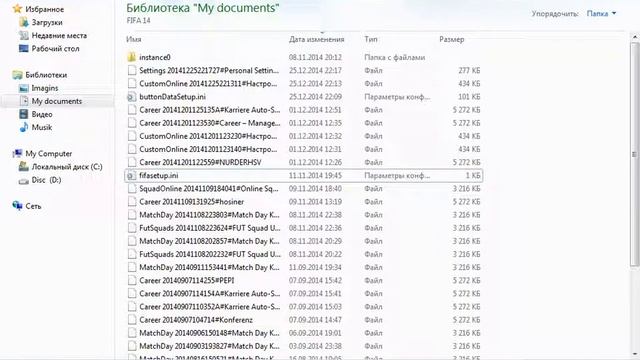640x360 pixels.
Task: Select the file name Career 20140907110352A
Action: coord(210,307)
